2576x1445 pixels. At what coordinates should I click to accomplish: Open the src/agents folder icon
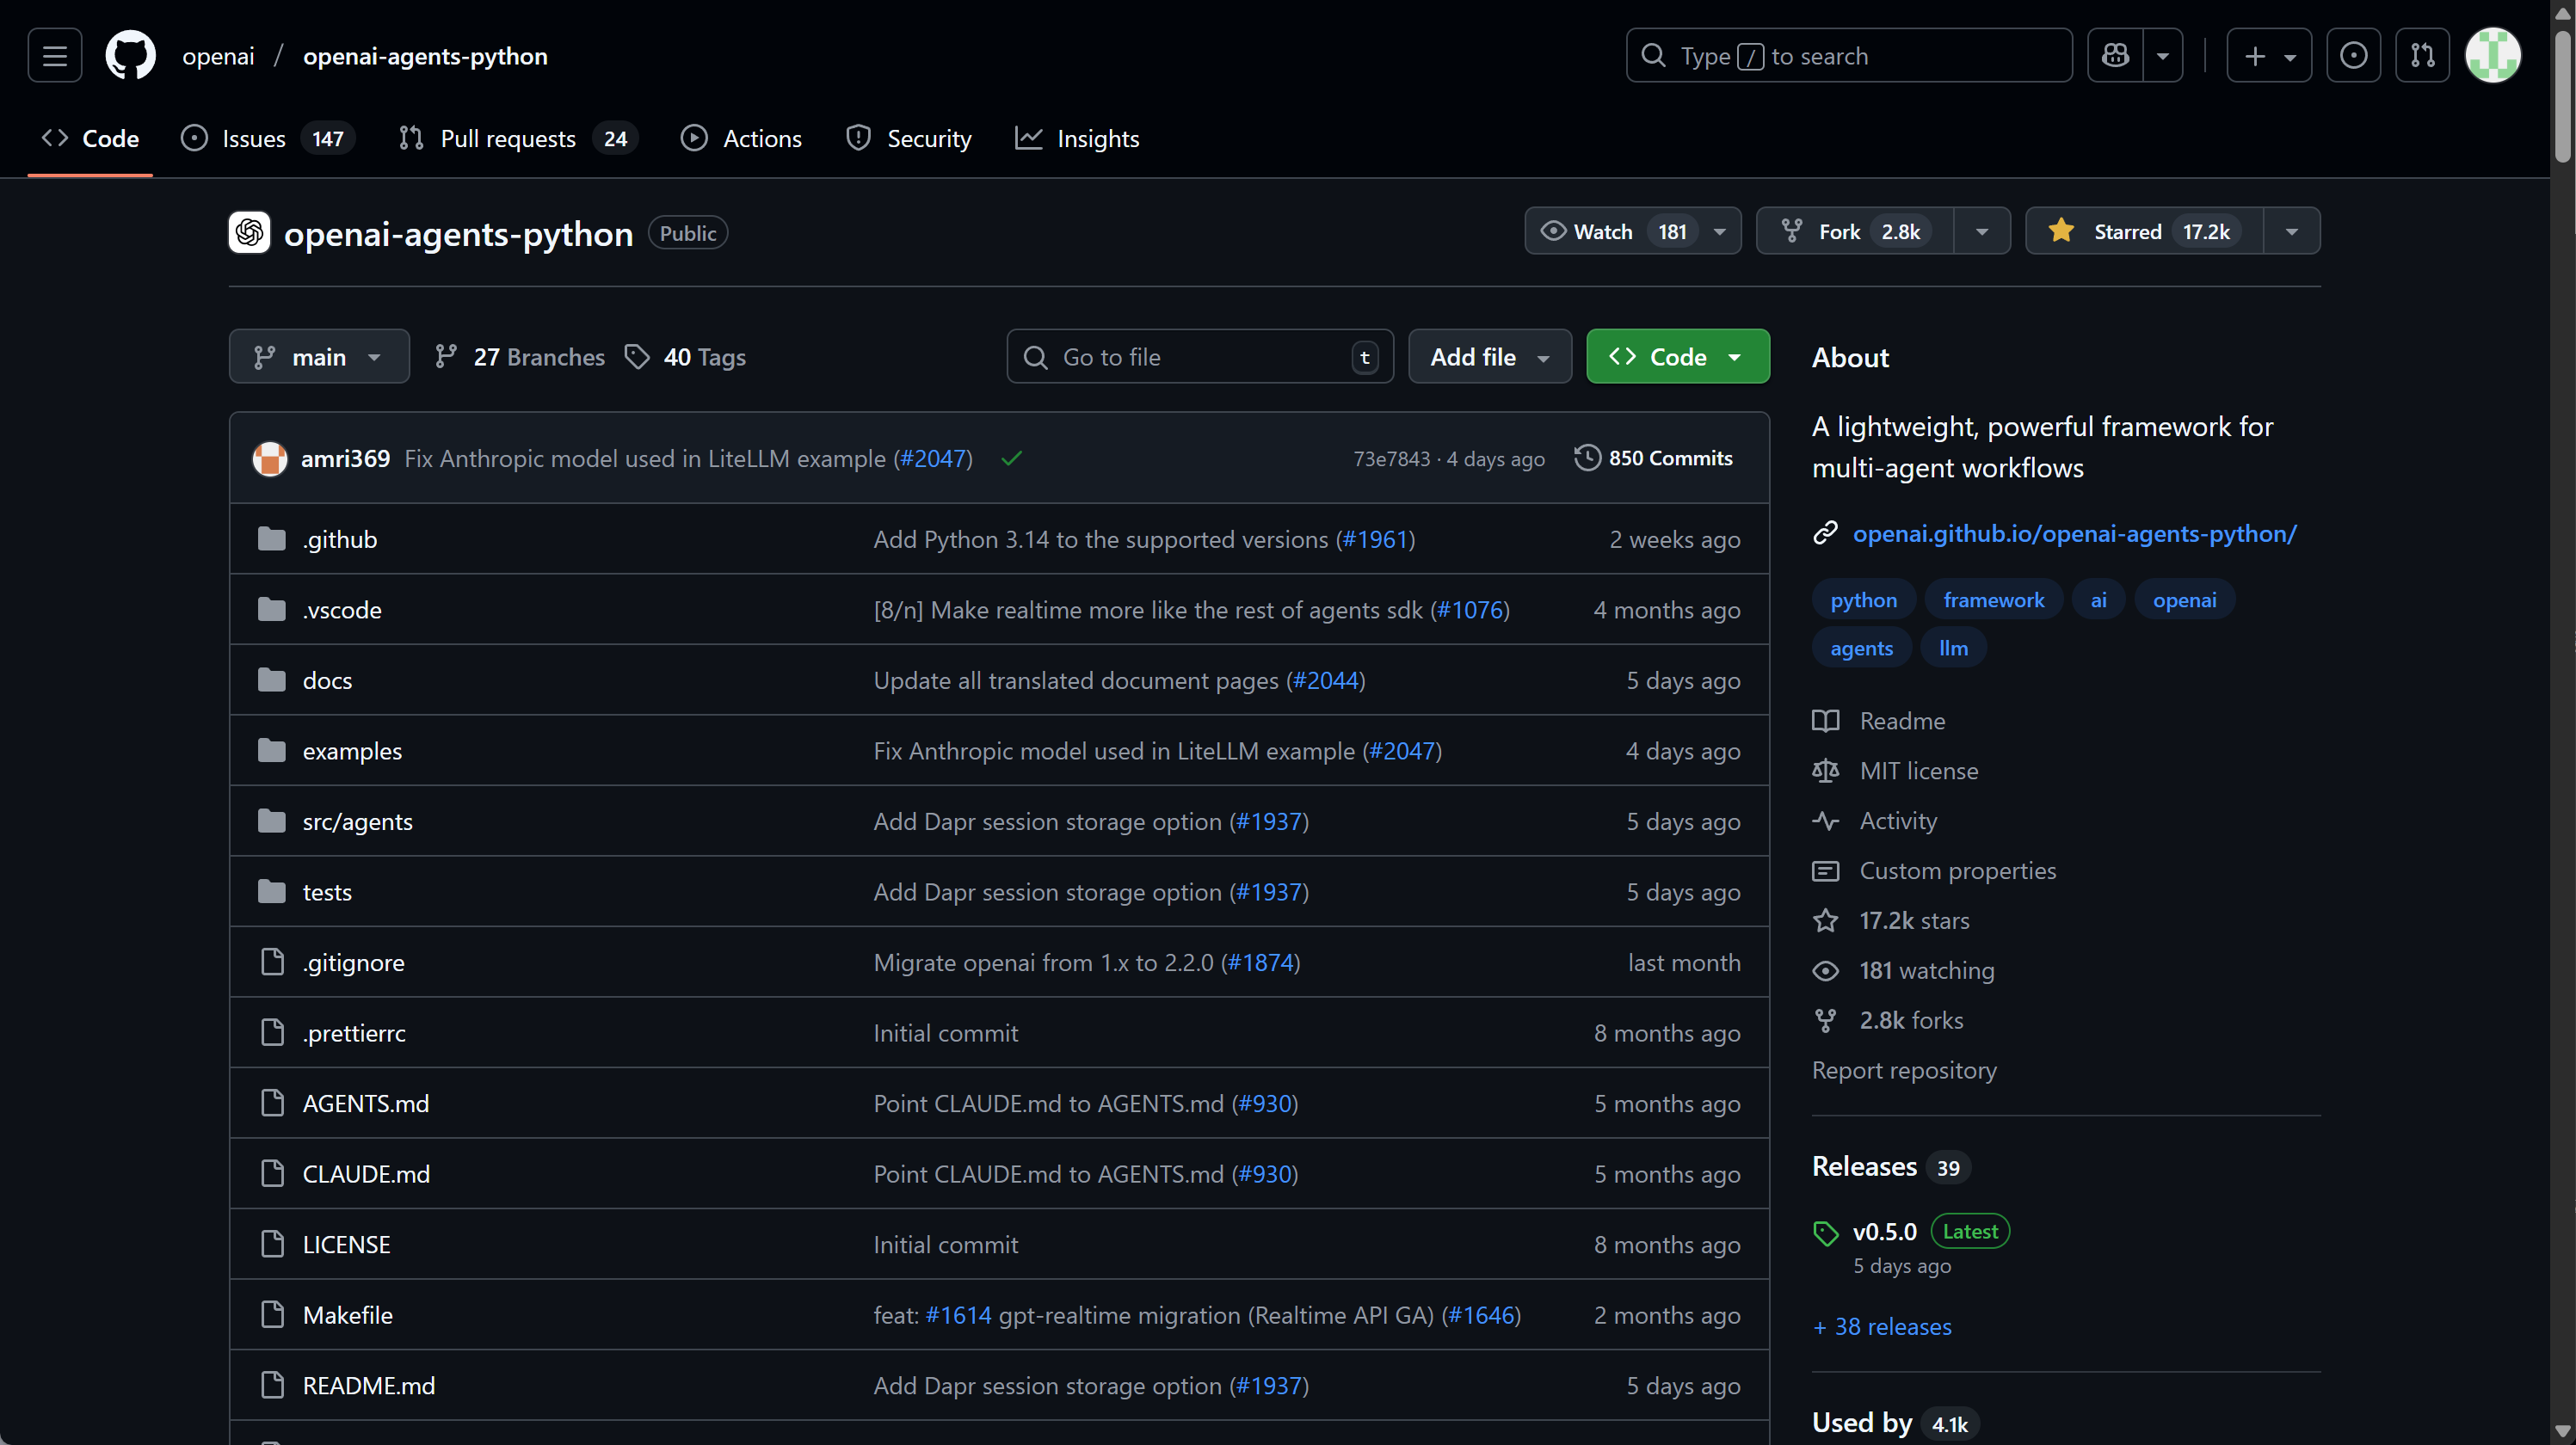272,822
